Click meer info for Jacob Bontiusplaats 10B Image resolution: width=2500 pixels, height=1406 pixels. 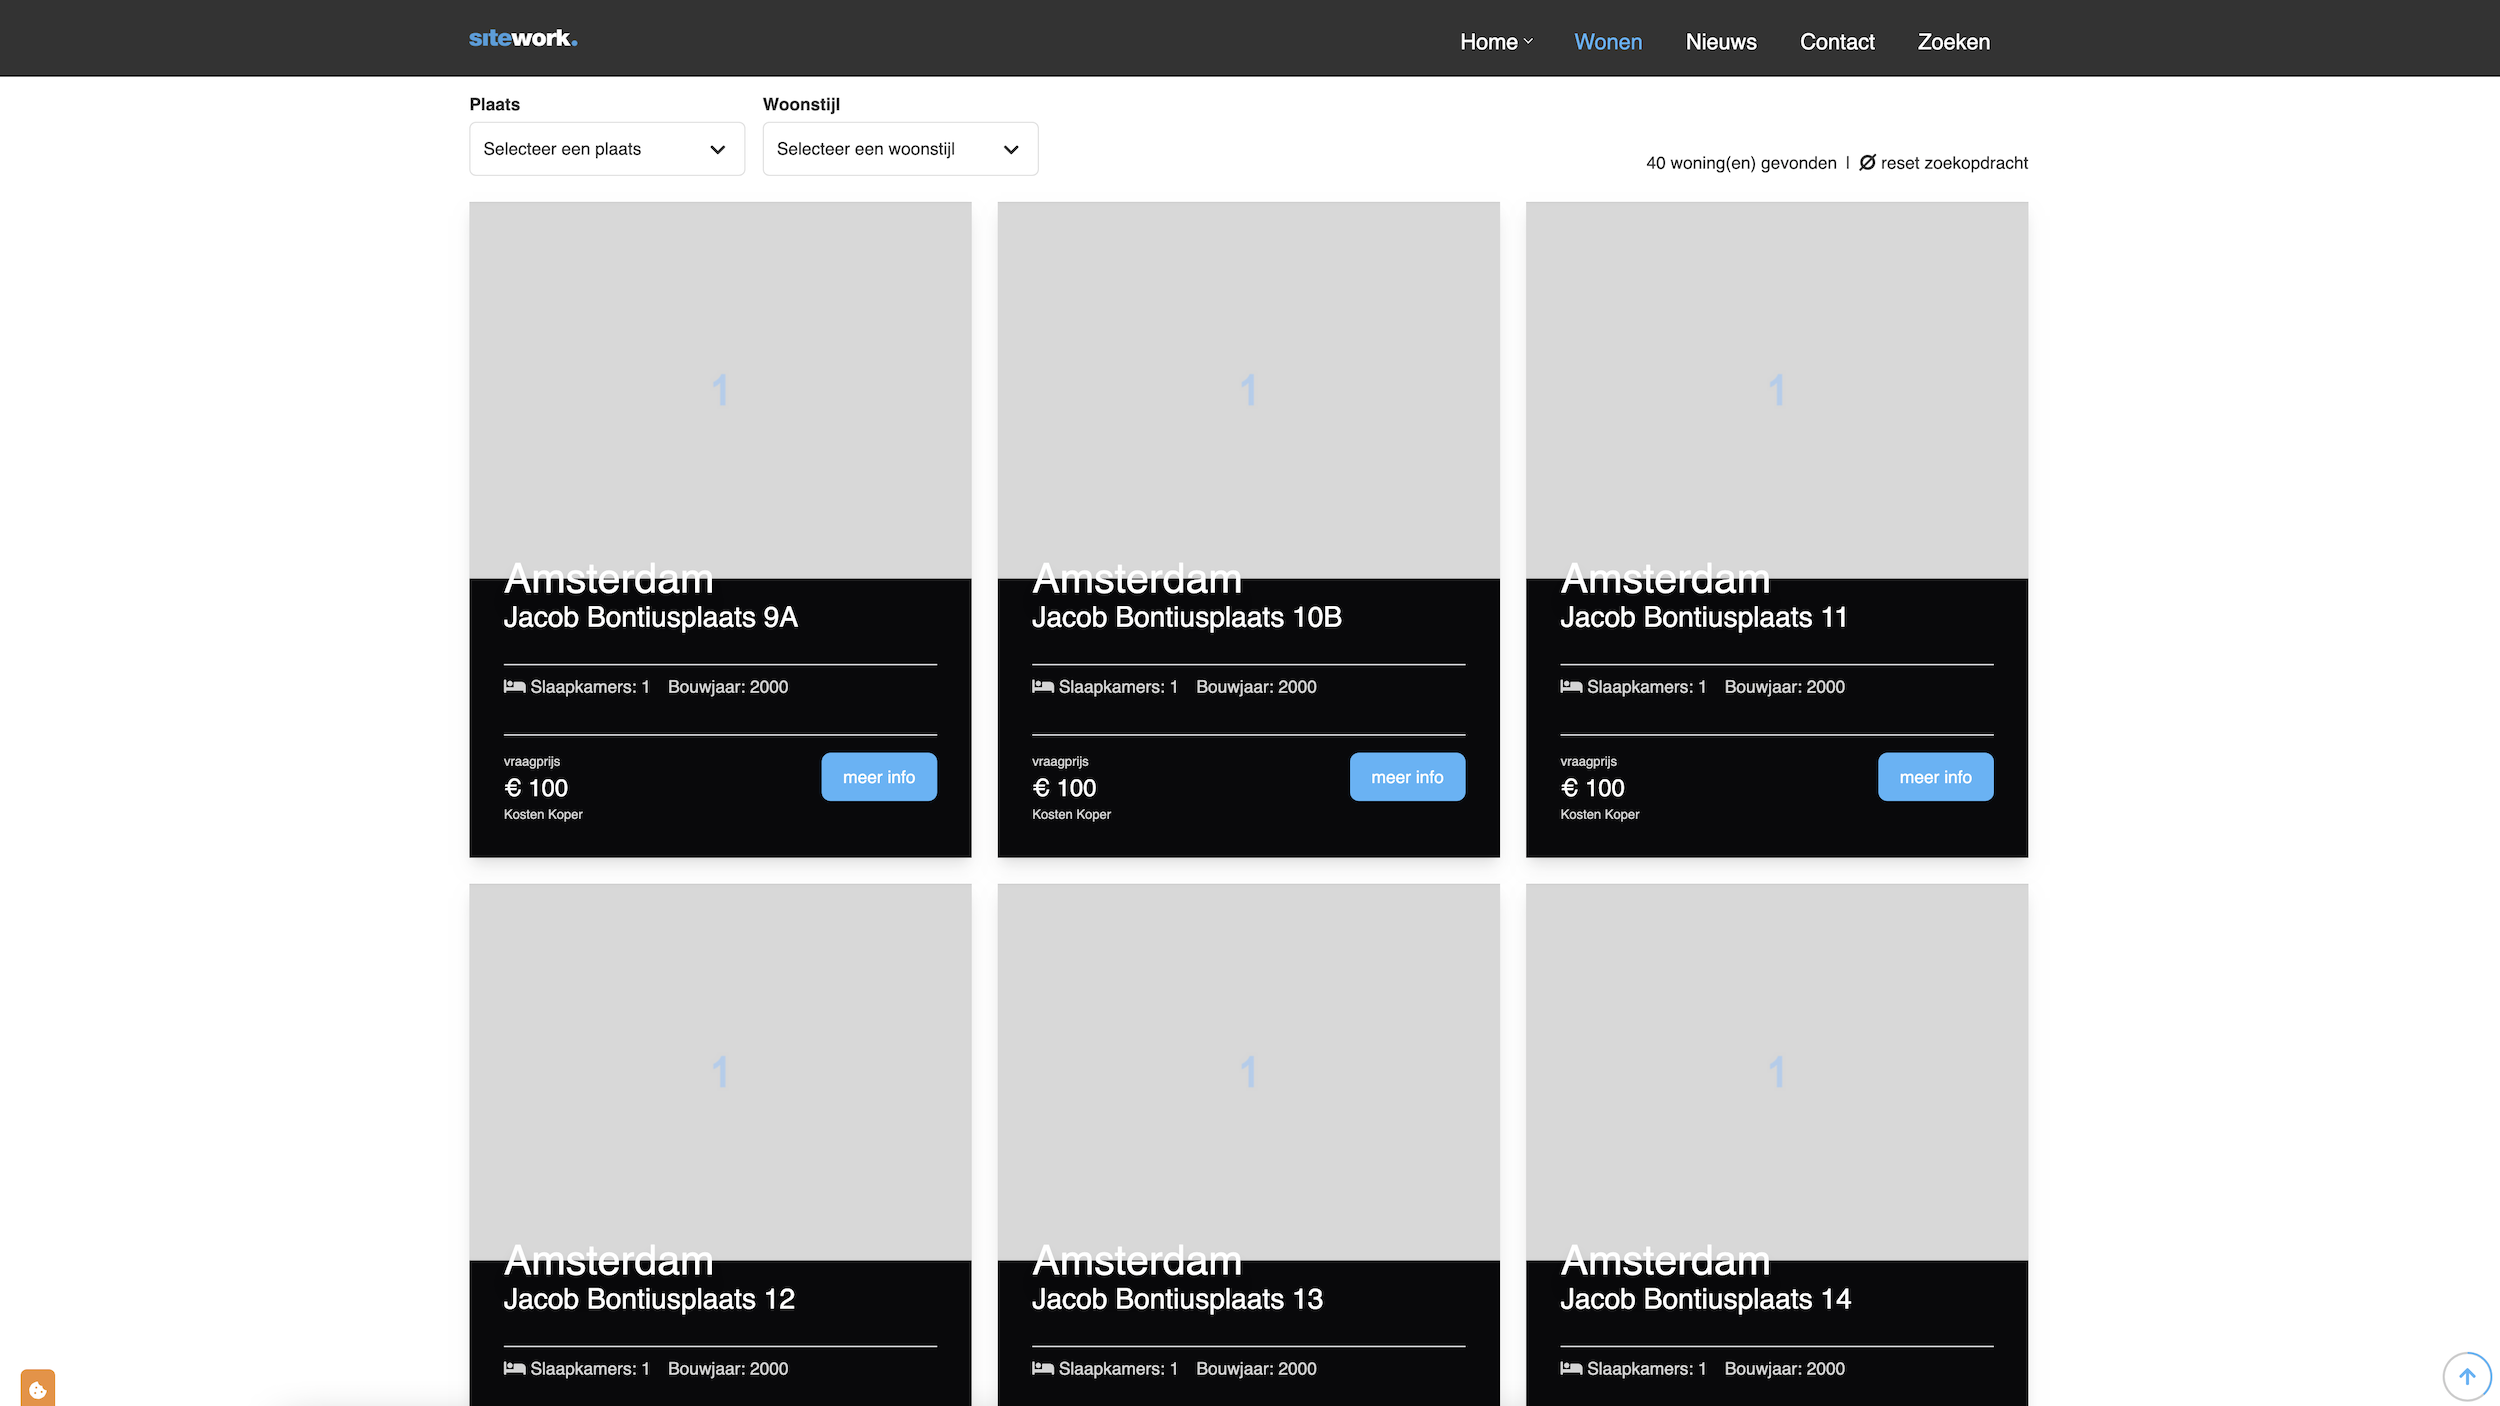coord(1406,777)
